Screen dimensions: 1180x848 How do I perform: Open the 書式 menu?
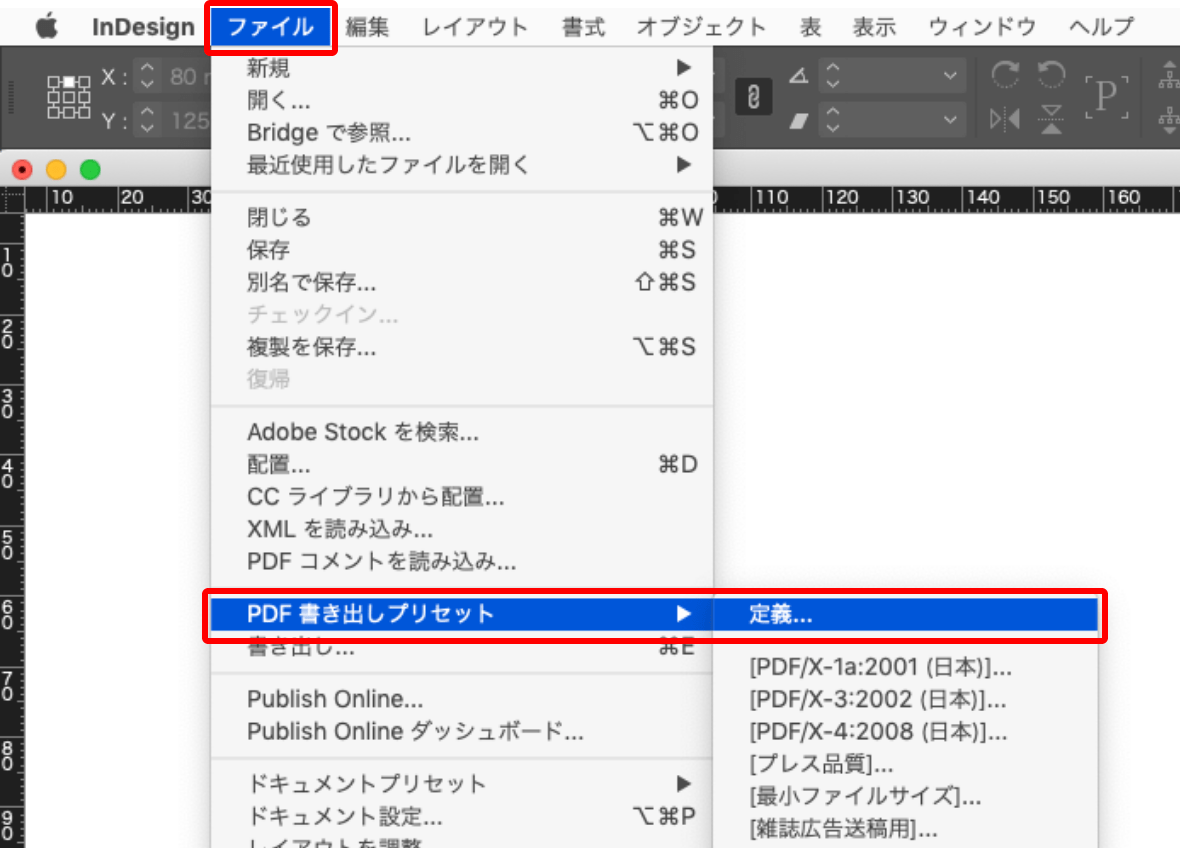[583, 27]
